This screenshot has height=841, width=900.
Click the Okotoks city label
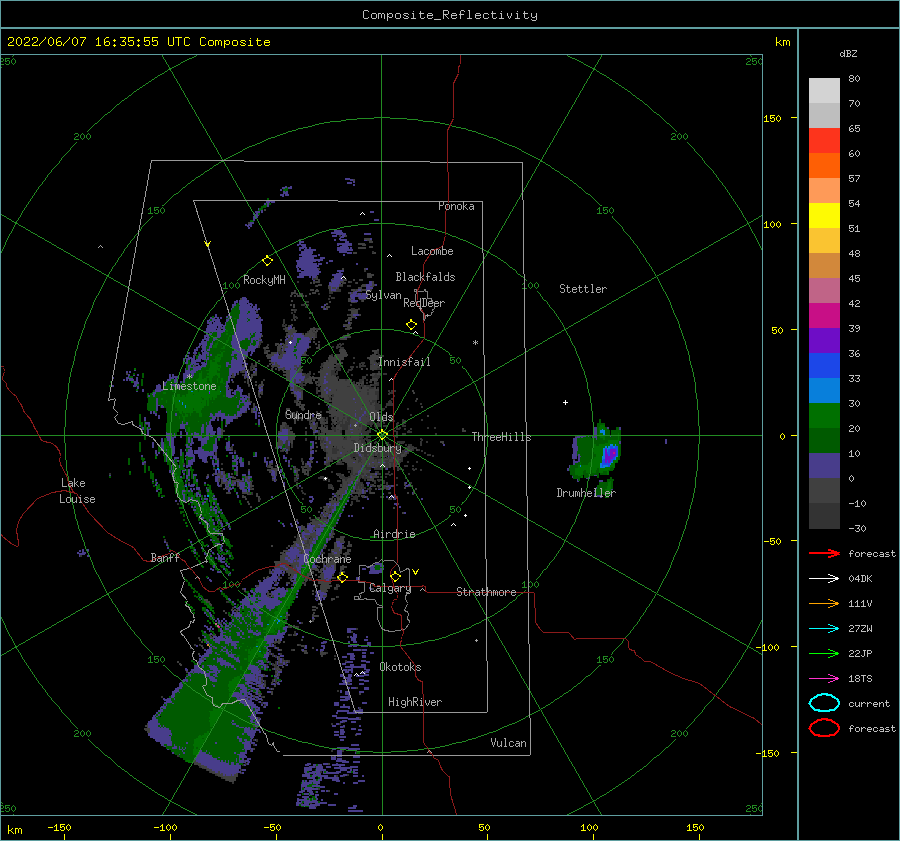point(400,667)
